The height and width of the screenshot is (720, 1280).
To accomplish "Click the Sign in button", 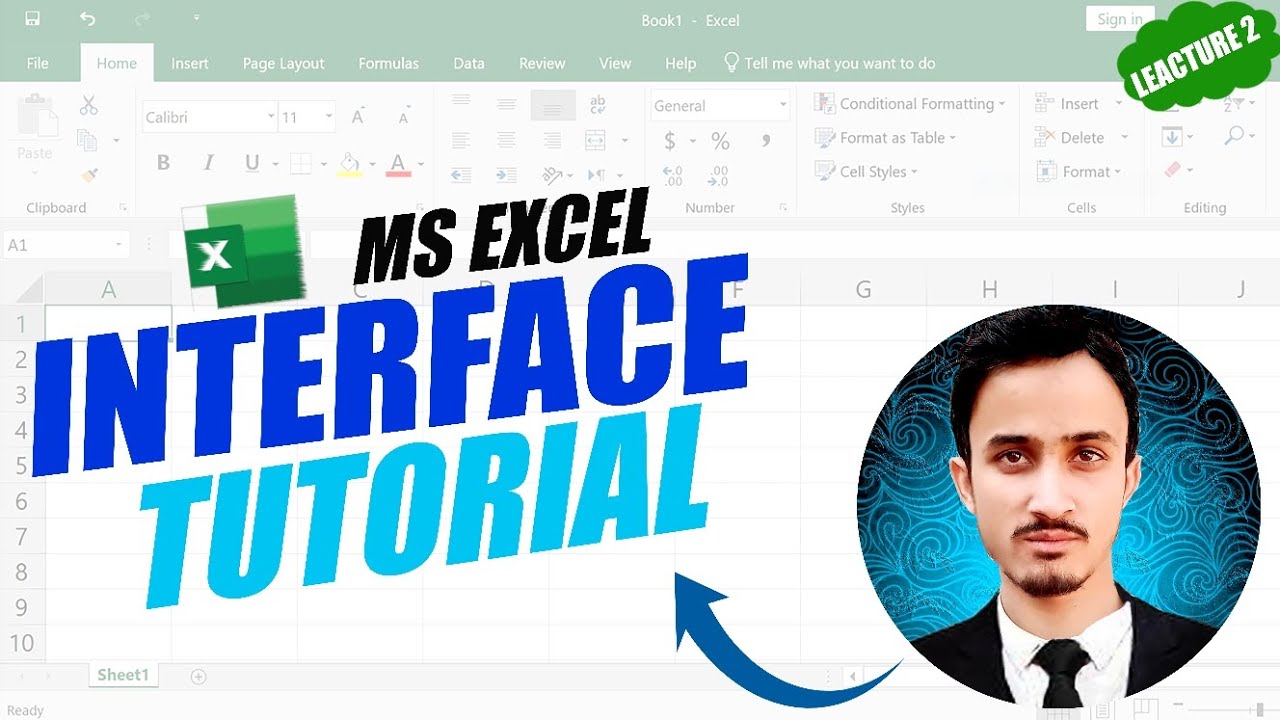I will pos(1120,19).
